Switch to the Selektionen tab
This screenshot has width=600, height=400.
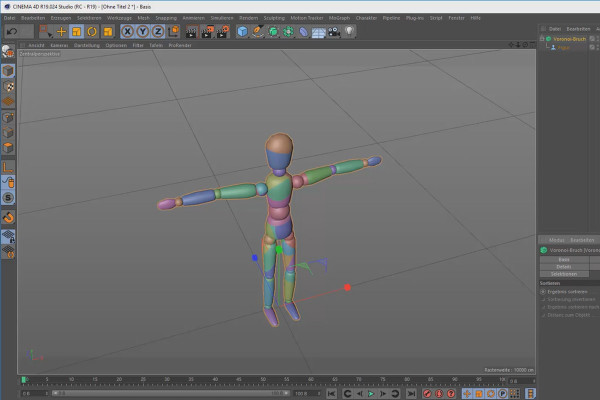click(564, 274)
